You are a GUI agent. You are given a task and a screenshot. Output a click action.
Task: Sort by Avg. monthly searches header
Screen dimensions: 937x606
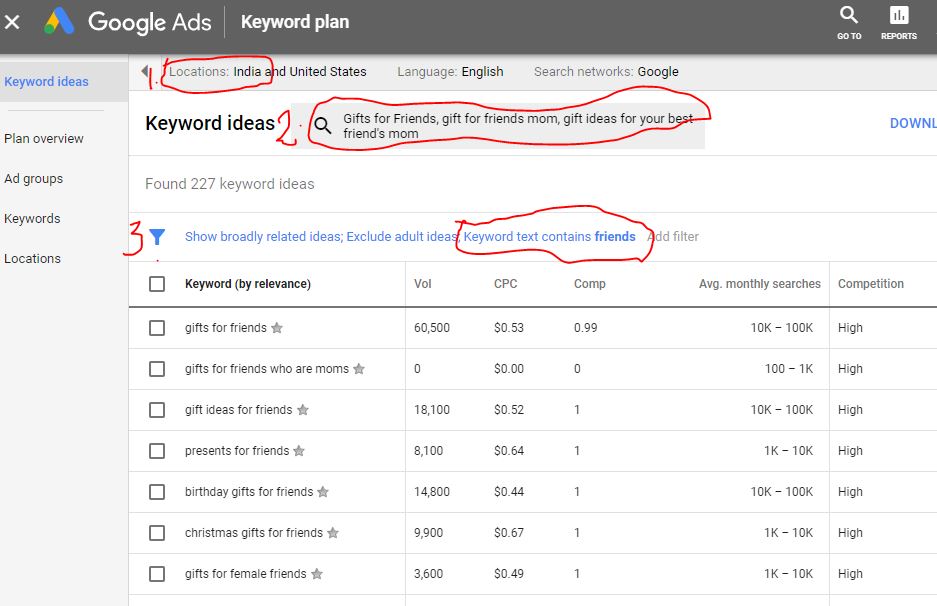pyautogui.click(x=760, y=284)
